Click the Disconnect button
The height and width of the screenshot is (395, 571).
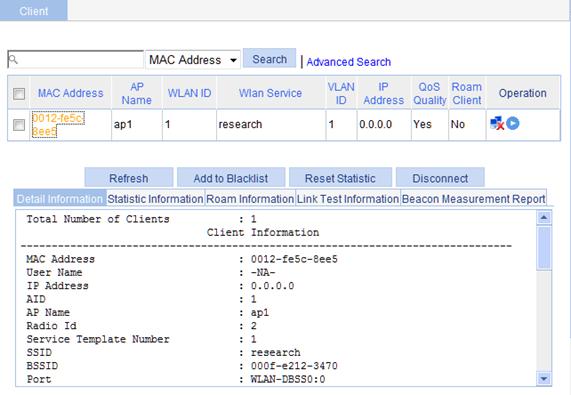tap(440, 178)
